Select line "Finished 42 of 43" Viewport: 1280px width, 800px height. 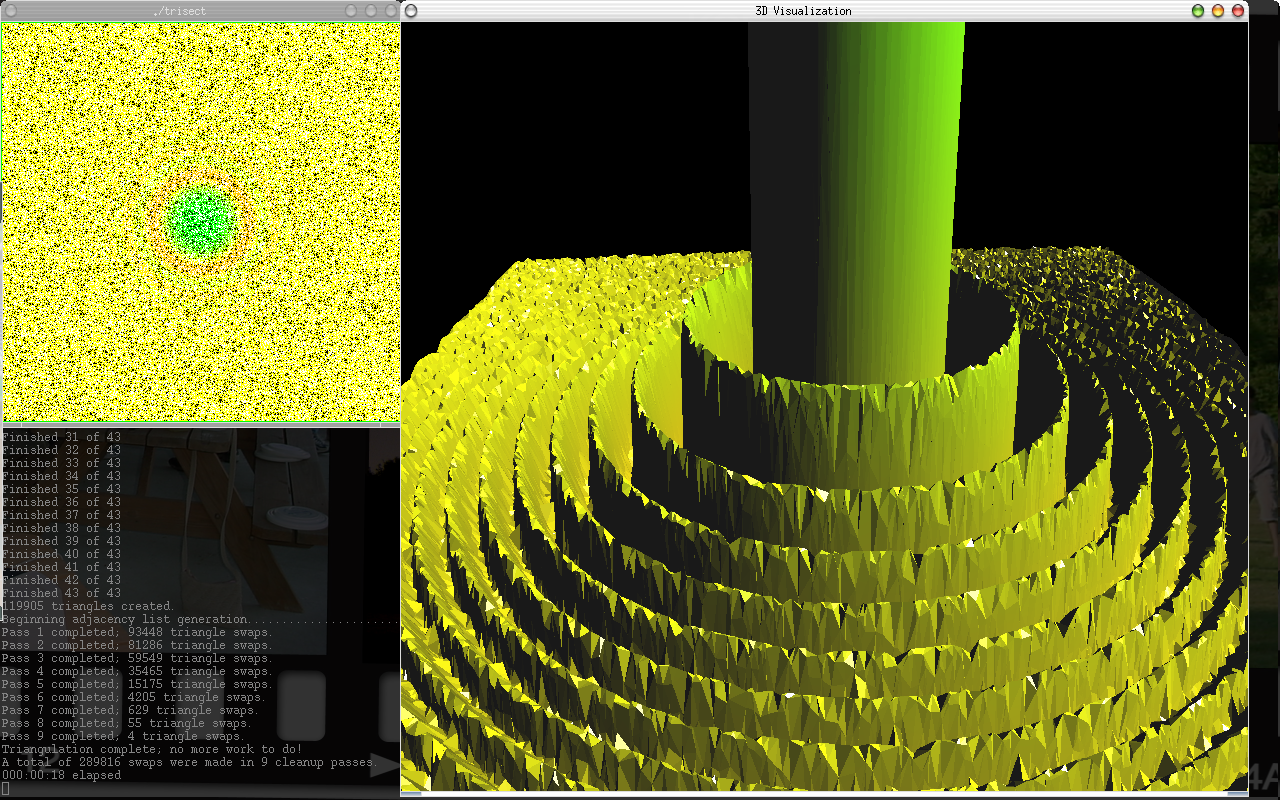(61, 580)
